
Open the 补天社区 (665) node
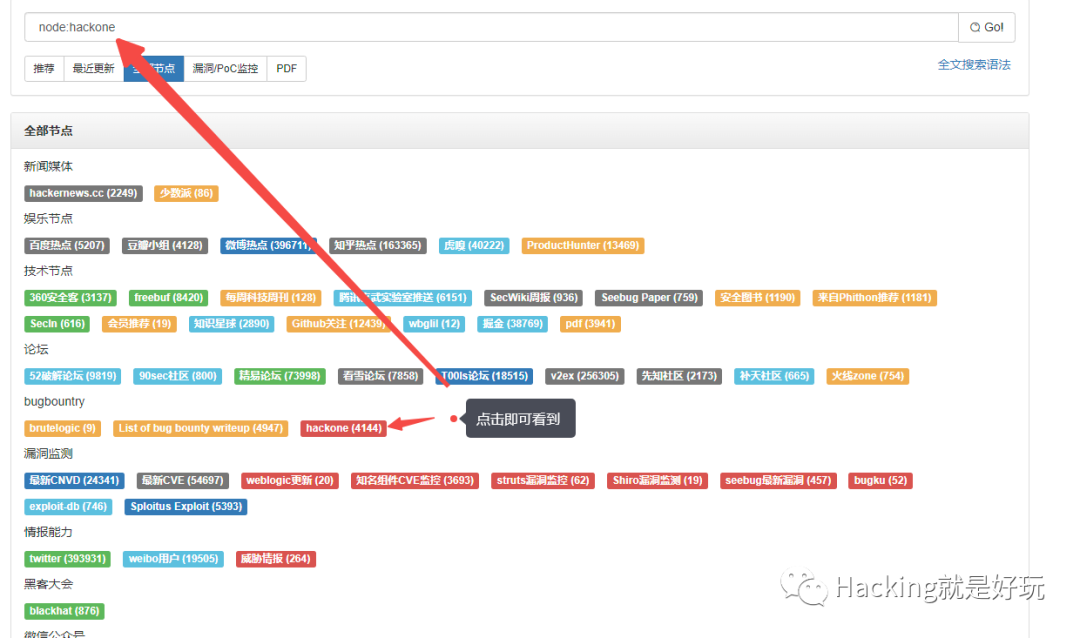(x=774, y=377)
